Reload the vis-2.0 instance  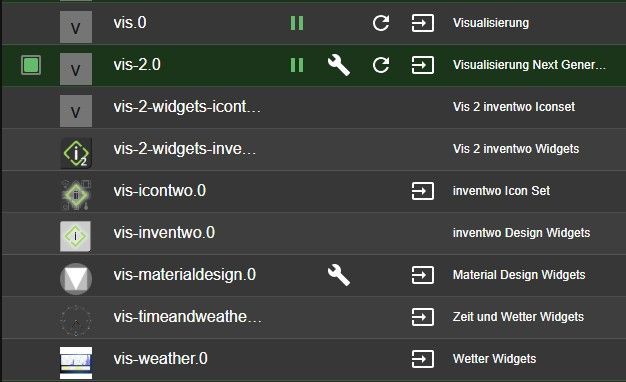[381, 65]
